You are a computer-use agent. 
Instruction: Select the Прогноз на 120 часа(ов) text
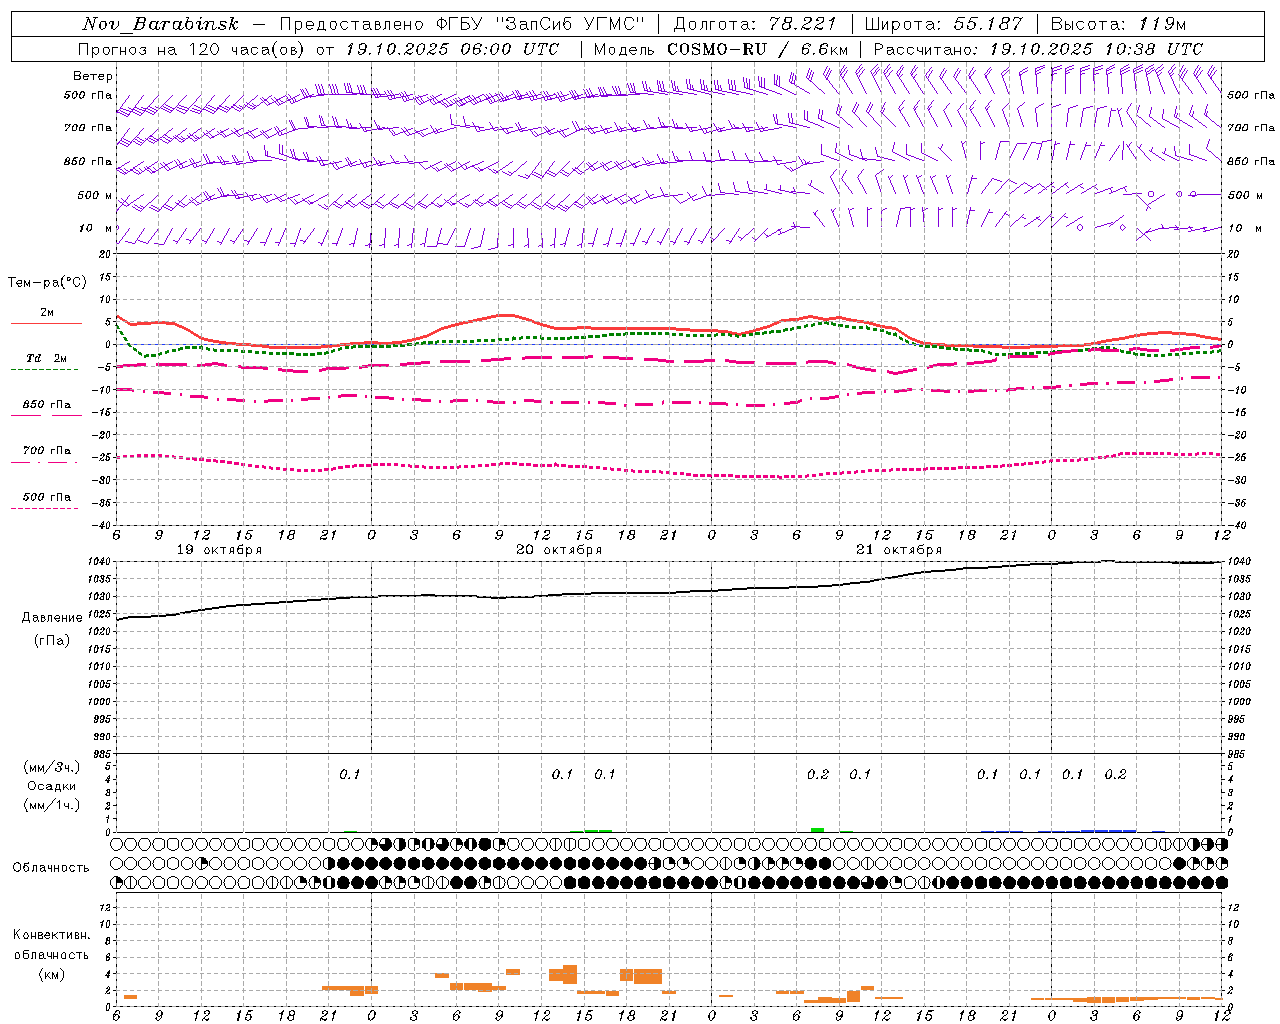click(191, 49)
